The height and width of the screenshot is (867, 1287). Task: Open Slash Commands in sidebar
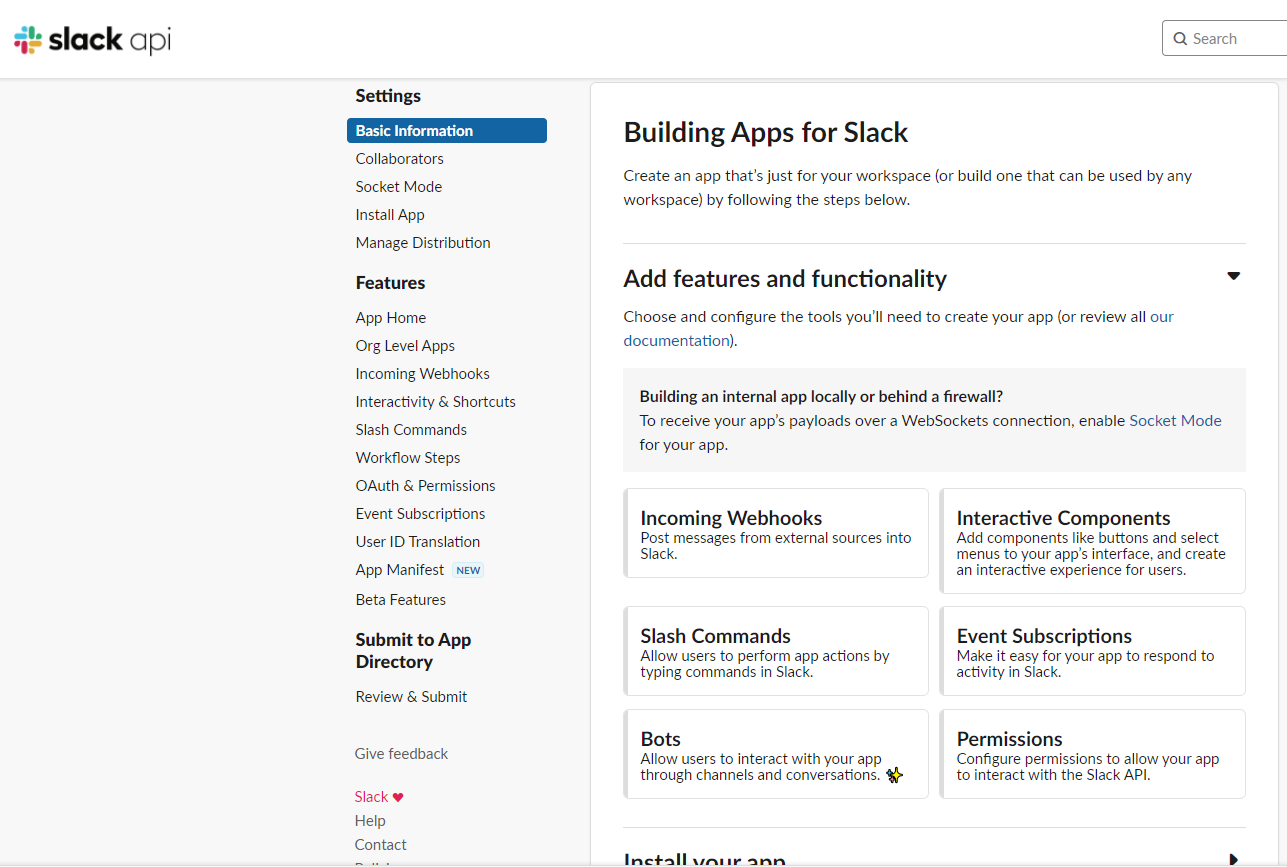pos(411,430)
